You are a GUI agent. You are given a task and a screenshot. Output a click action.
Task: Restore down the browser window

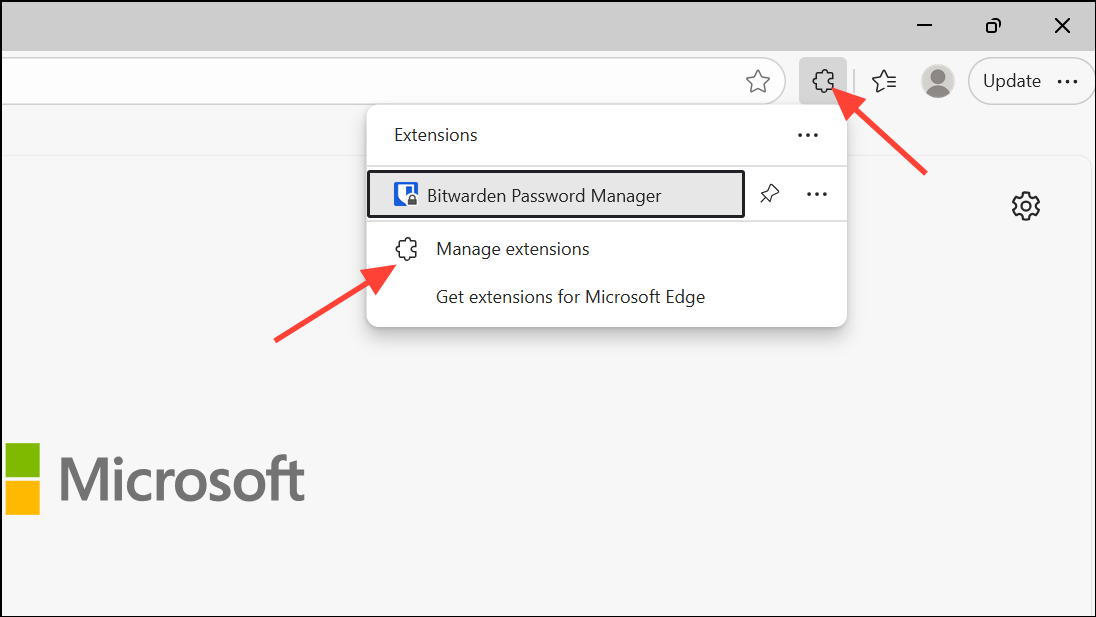pyautogui.click(x=992, y=25)
